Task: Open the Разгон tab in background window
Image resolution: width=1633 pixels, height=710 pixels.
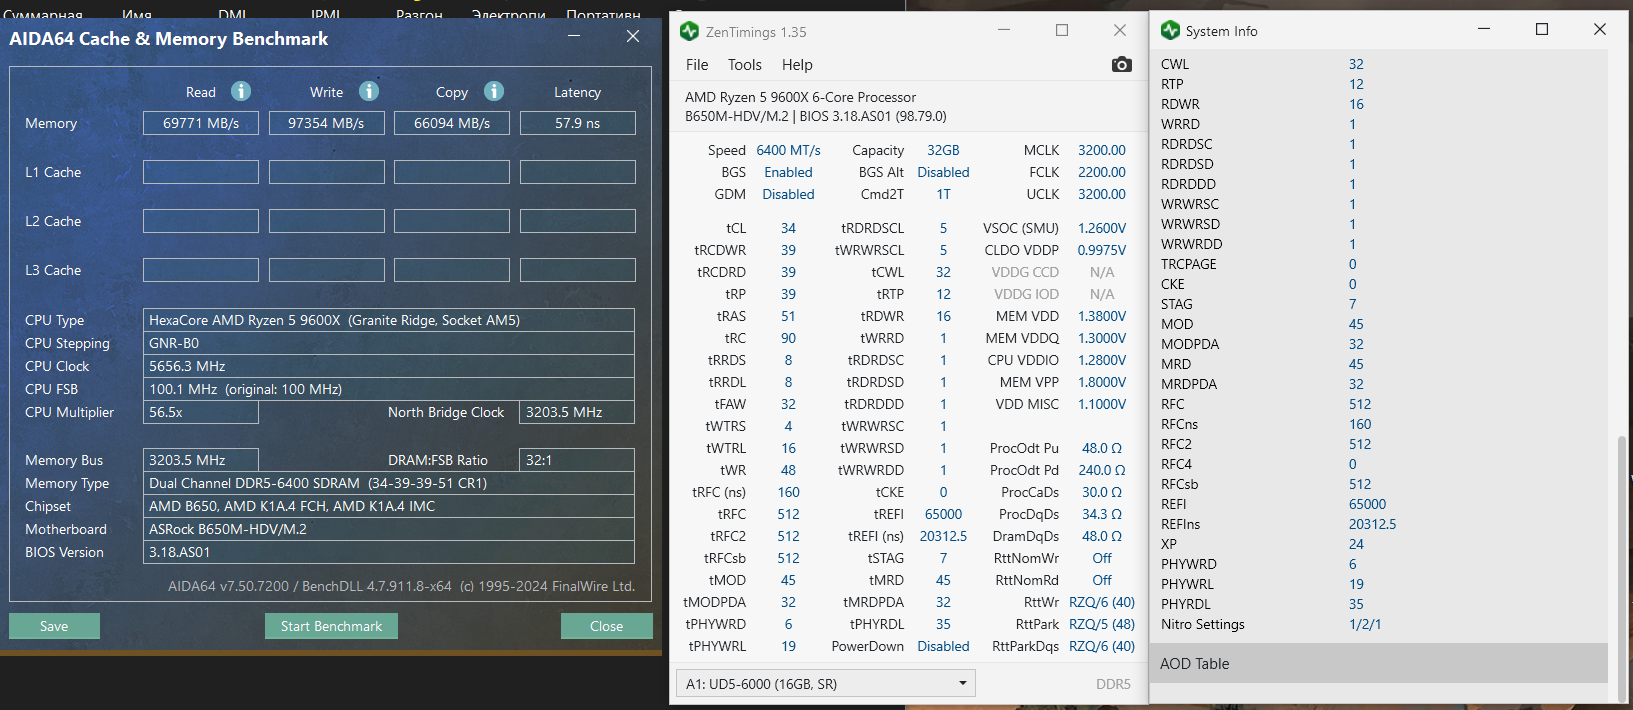Action: [419, 14]
